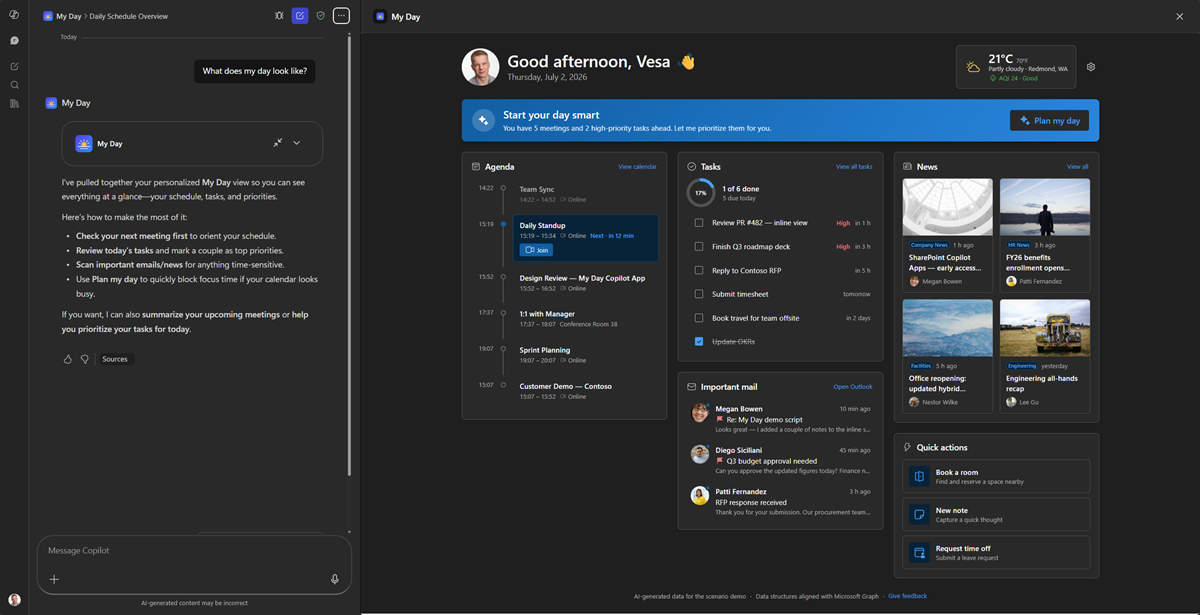Screen dimensions: 1200x615
Task: Open the Office reopening news card
Action: (x=948, y=356)
